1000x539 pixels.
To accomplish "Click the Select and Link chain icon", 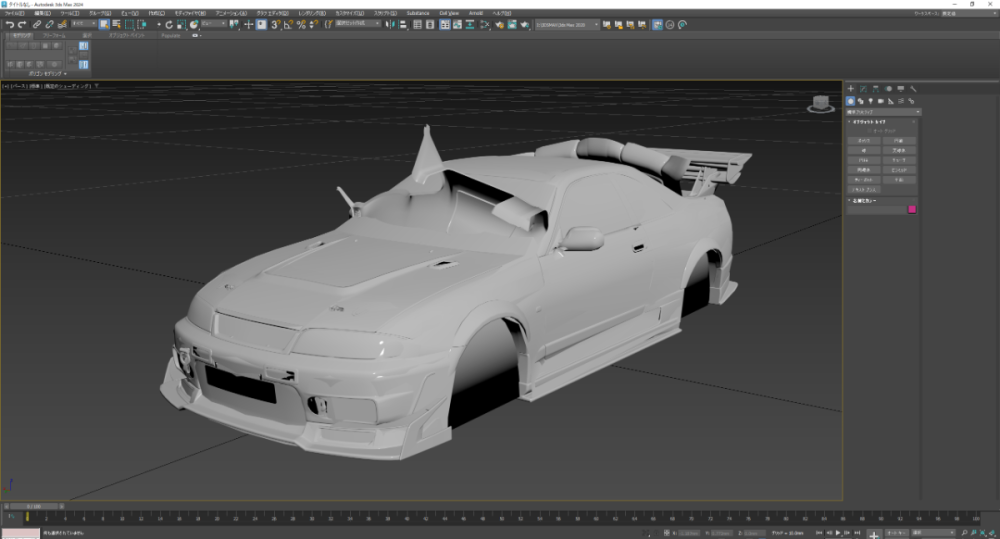I will 37,24.
